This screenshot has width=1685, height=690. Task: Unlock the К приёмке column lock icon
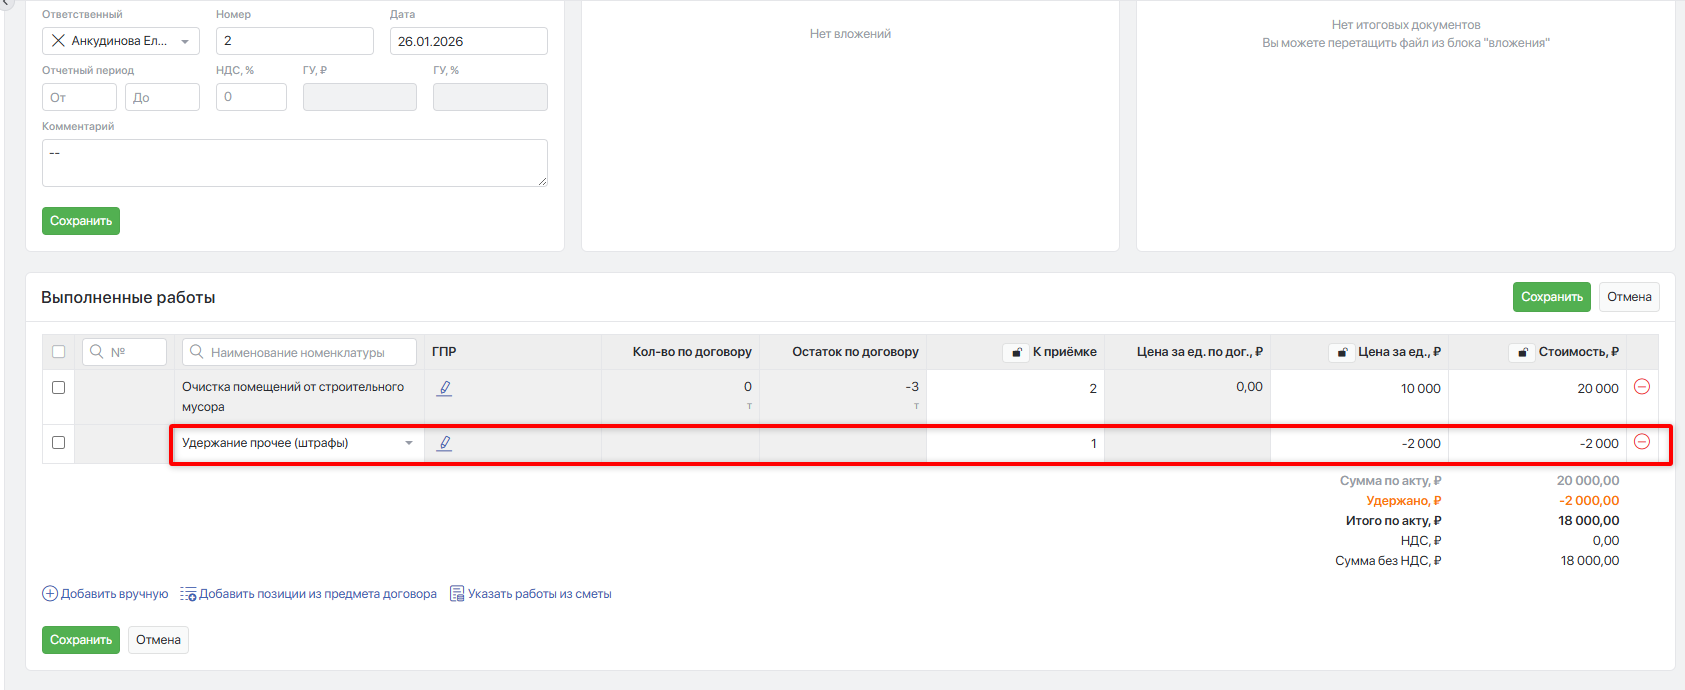click(x=1016, y=352)
